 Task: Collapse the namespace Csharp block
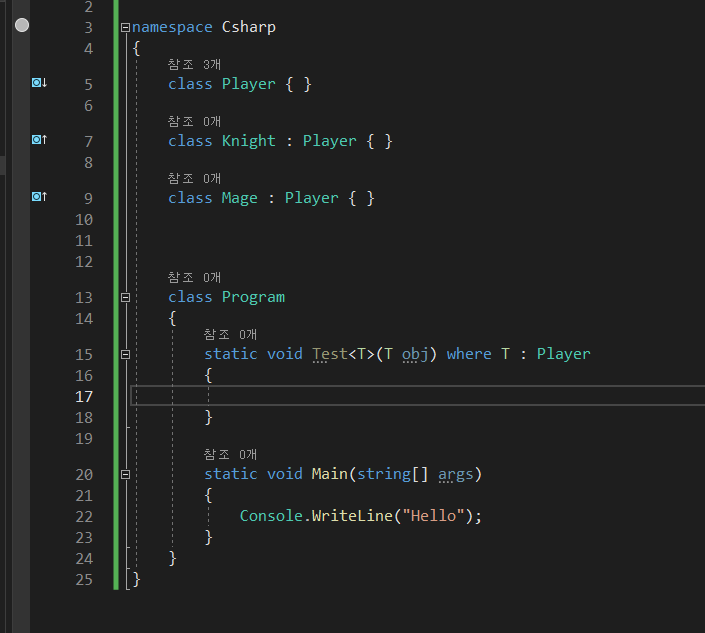tap(125, 28)
